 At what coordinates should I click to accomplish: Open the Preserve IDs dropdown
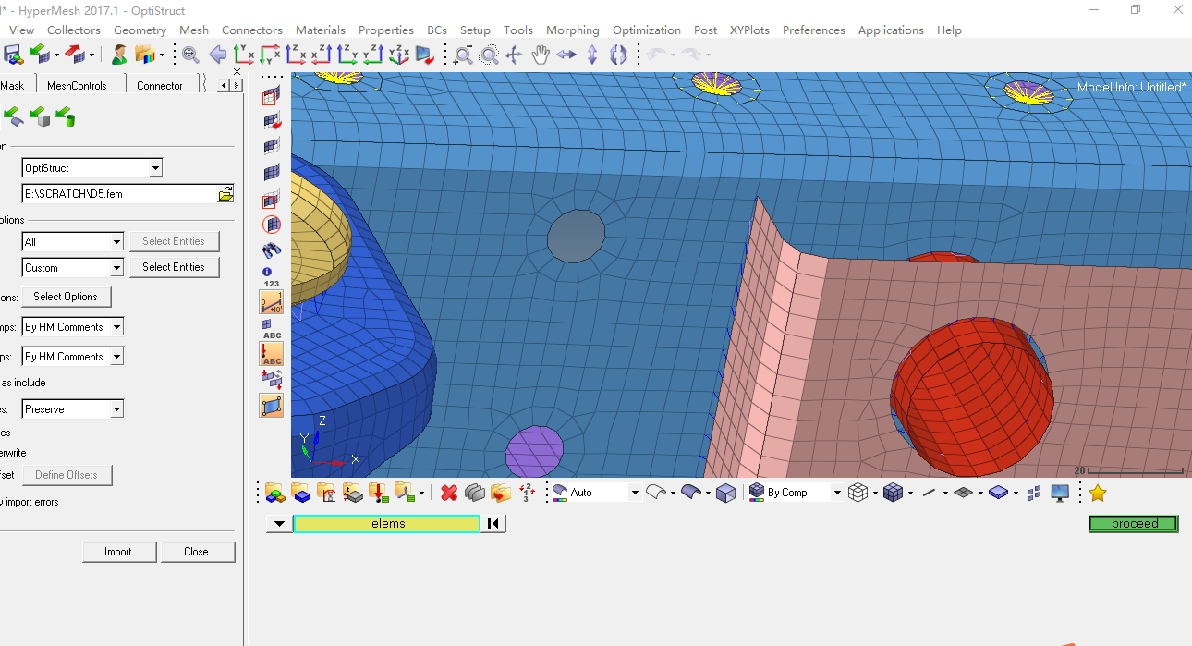117,409
